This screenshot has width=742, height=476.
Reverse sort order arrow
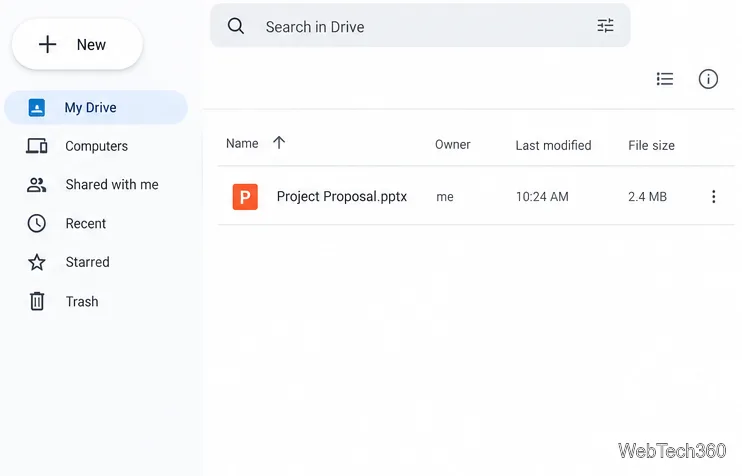click(279, 142)
